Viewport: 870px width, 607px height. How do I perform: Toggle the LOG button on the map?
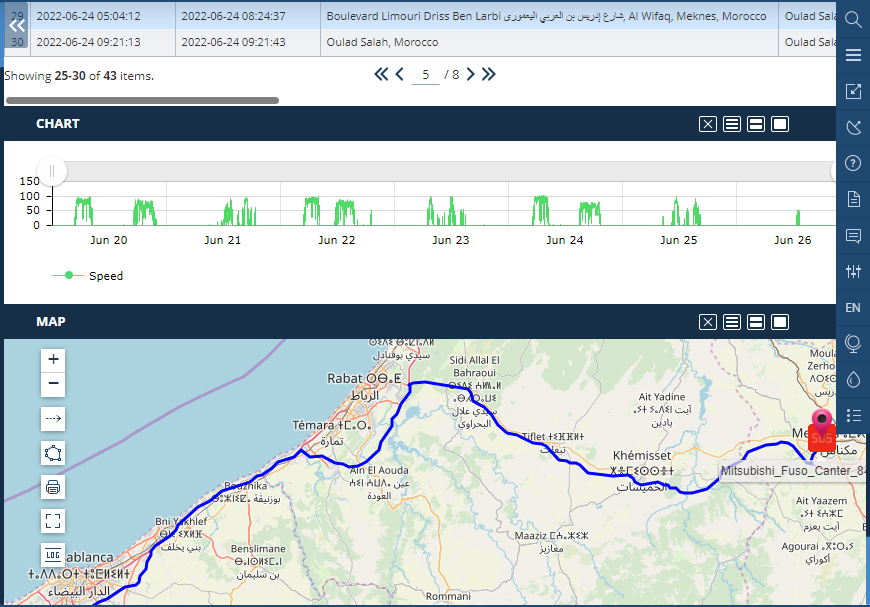click(x=54, y=554)
